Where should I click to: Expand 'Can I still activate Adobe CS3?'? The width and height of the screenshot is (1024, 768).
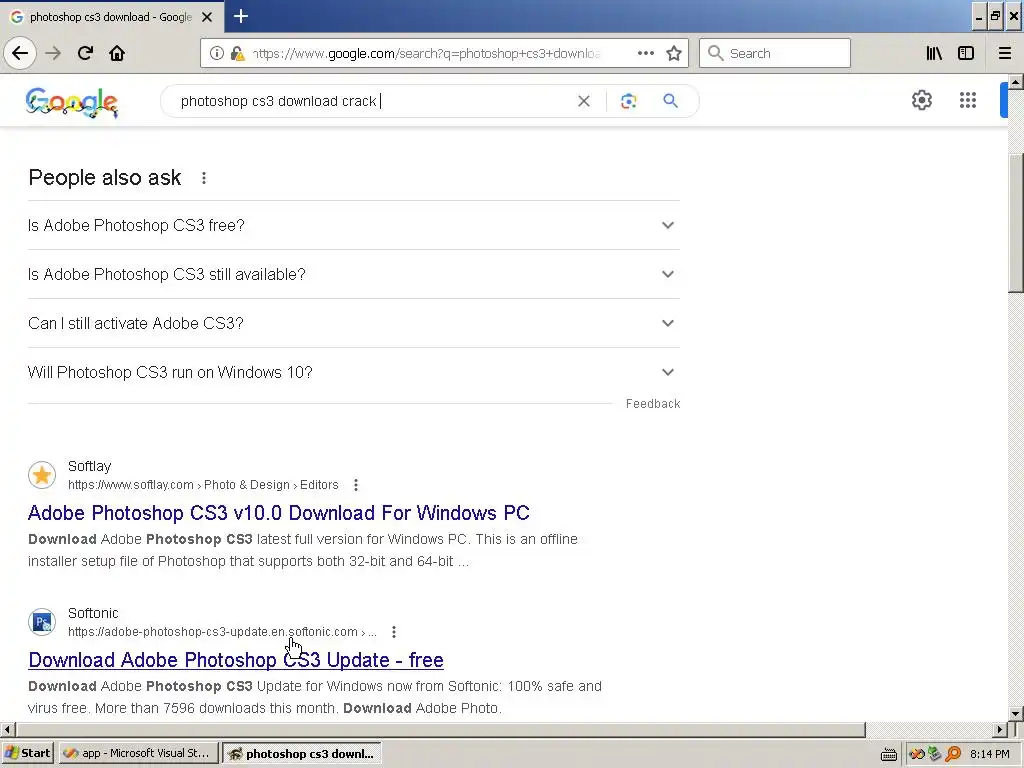click(354, 323)
